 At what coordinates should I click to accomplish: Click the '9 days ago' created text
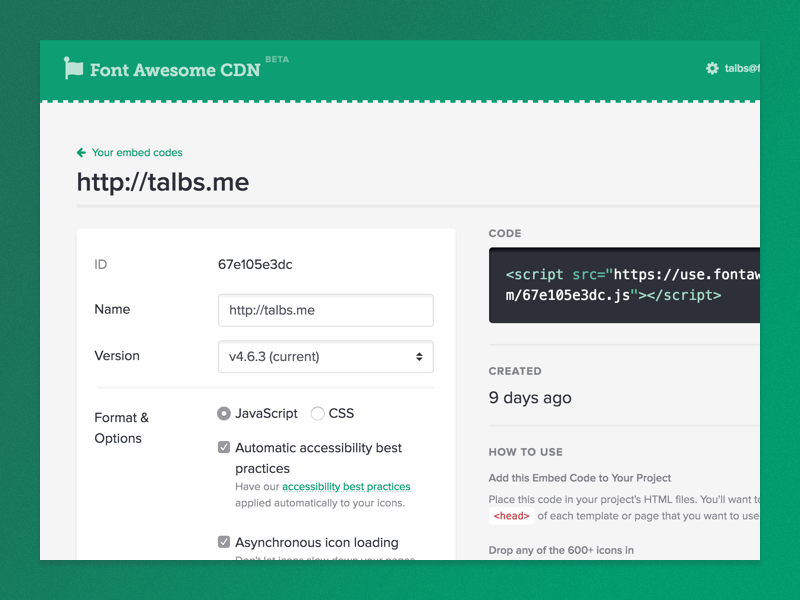530,397
